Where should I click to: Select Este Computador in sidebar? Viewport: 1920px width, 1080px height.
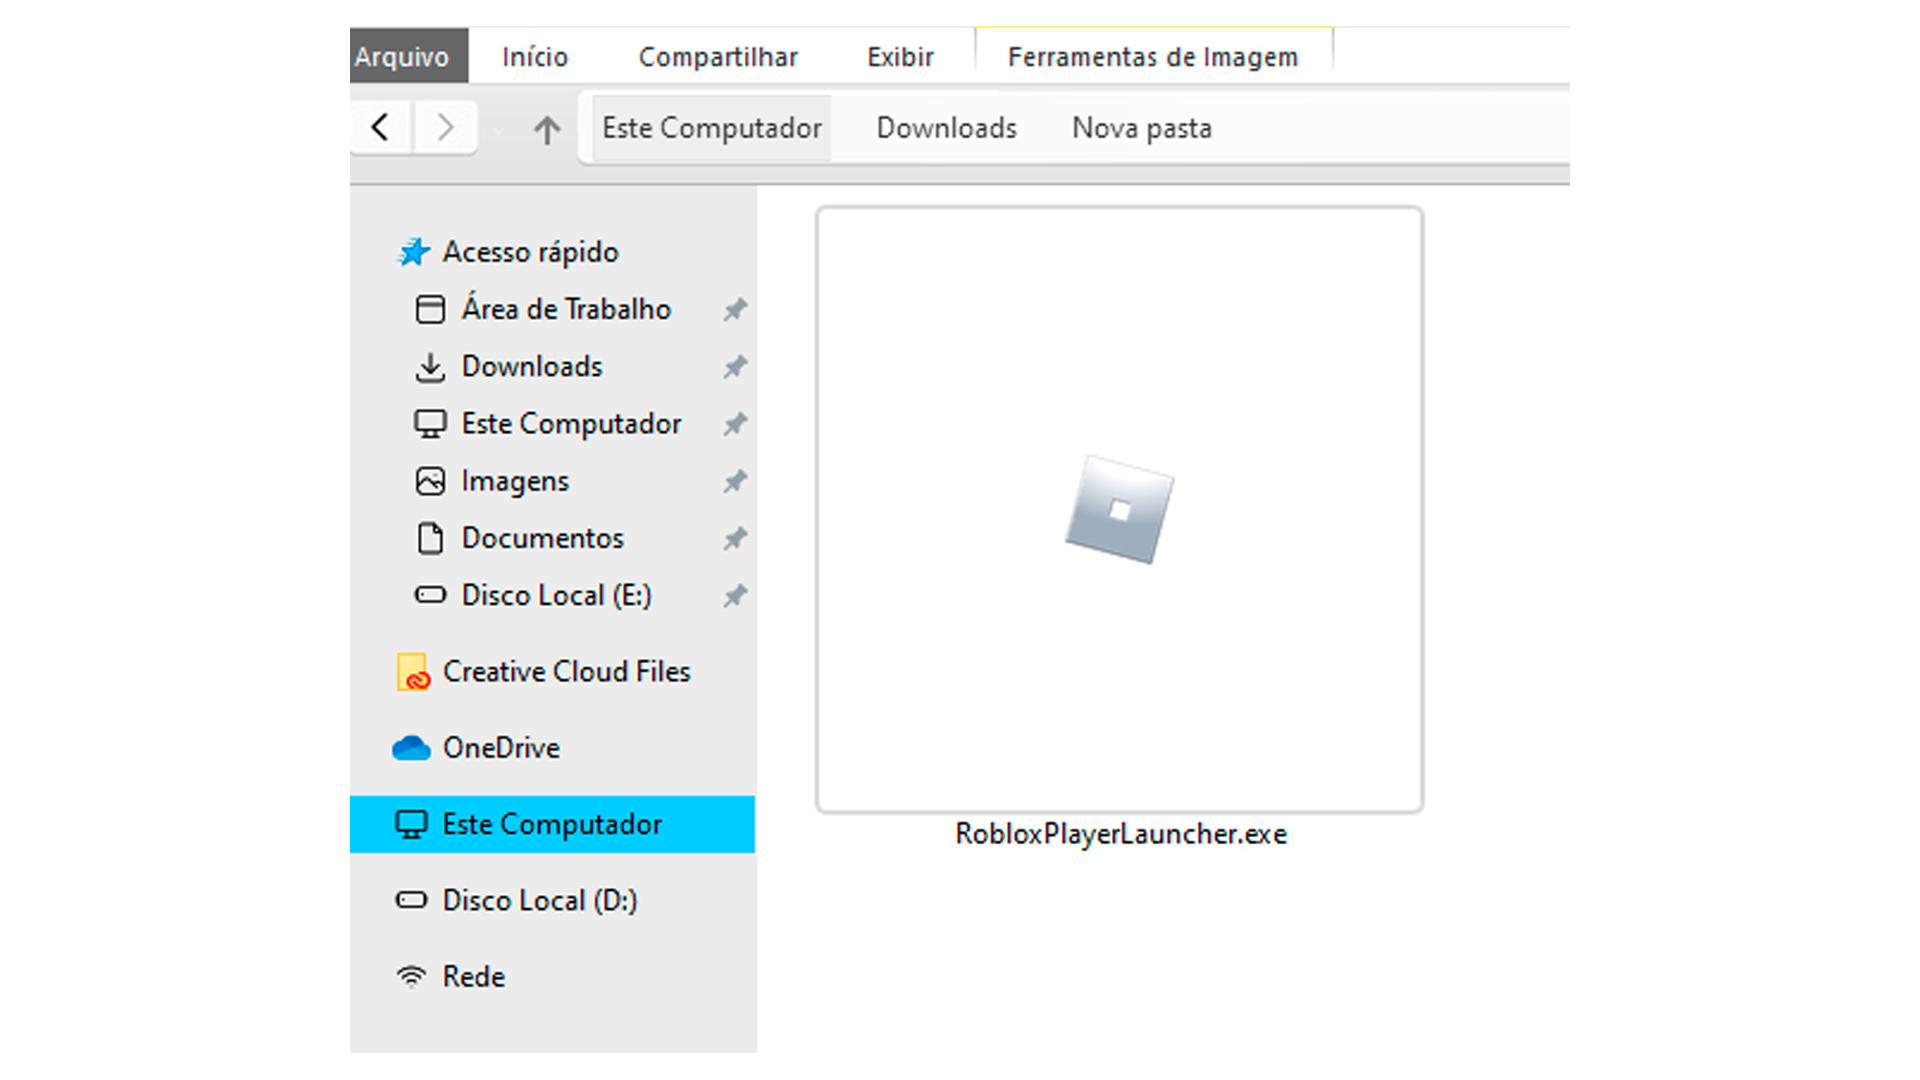[551, 823]
